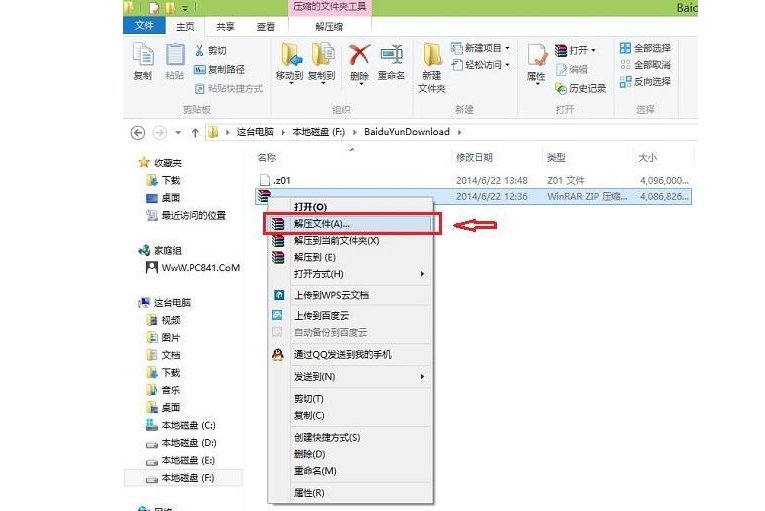Choose Rename (重命名(M)) in the context menu
The image size is (765, 511).
(x=349, y=470)
